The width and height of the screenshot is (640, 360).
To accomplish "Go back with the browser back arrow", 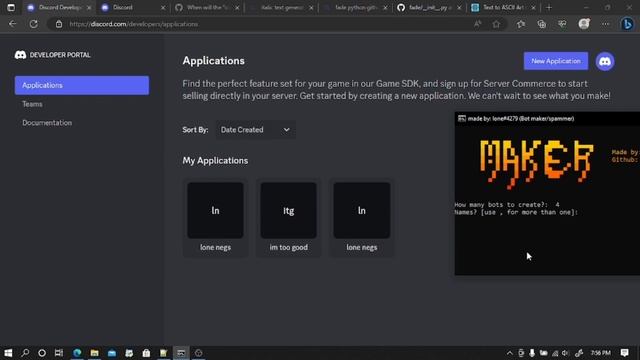I will [x=12, y=24].
